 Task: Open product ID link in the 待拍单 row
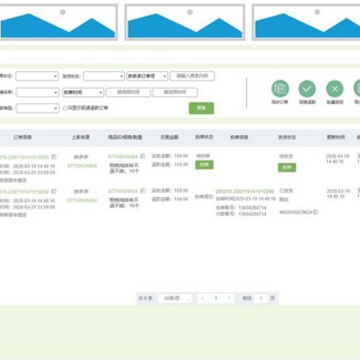pyautogui.click(x=123, y=156)
